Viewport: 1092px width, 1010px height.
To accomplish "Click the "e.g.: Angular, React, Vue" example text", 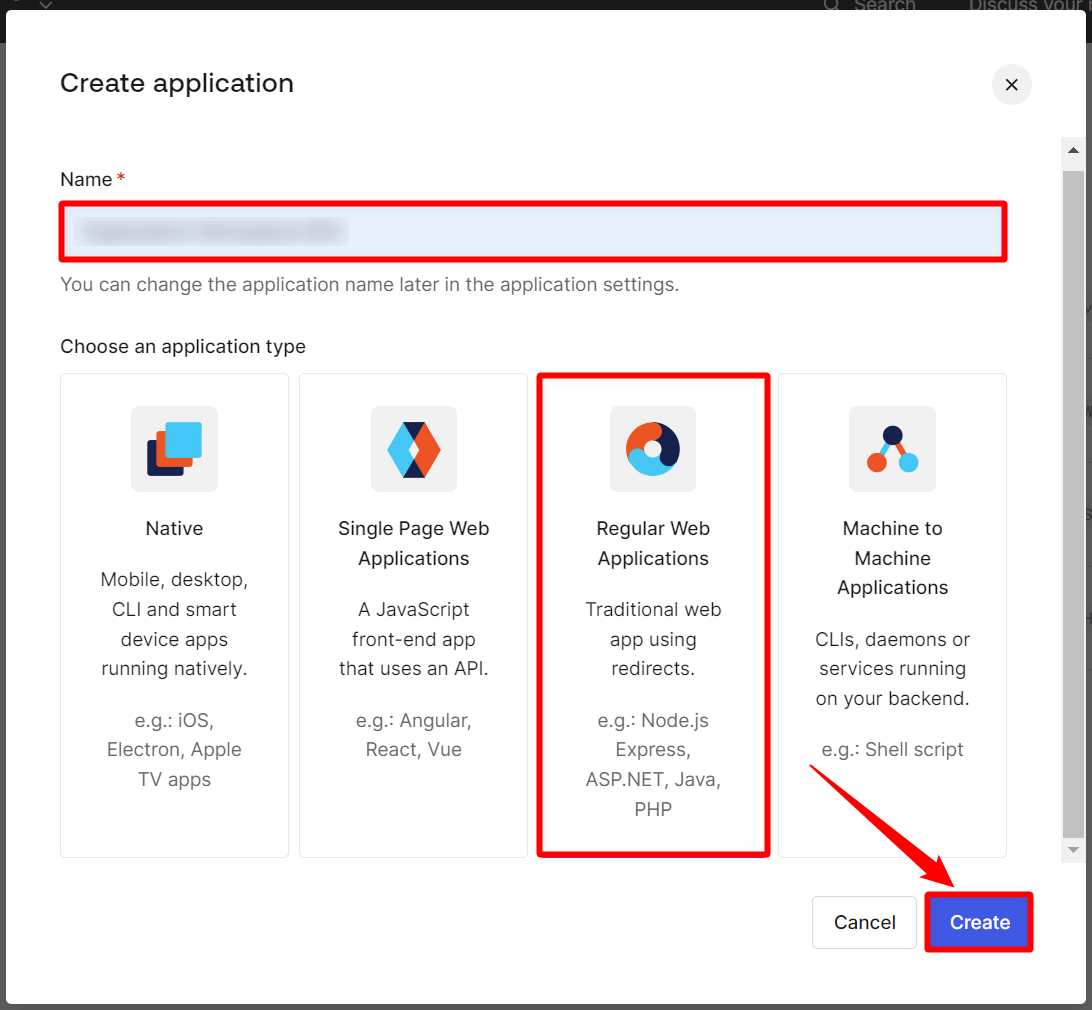I will click(x=413, y=734).
